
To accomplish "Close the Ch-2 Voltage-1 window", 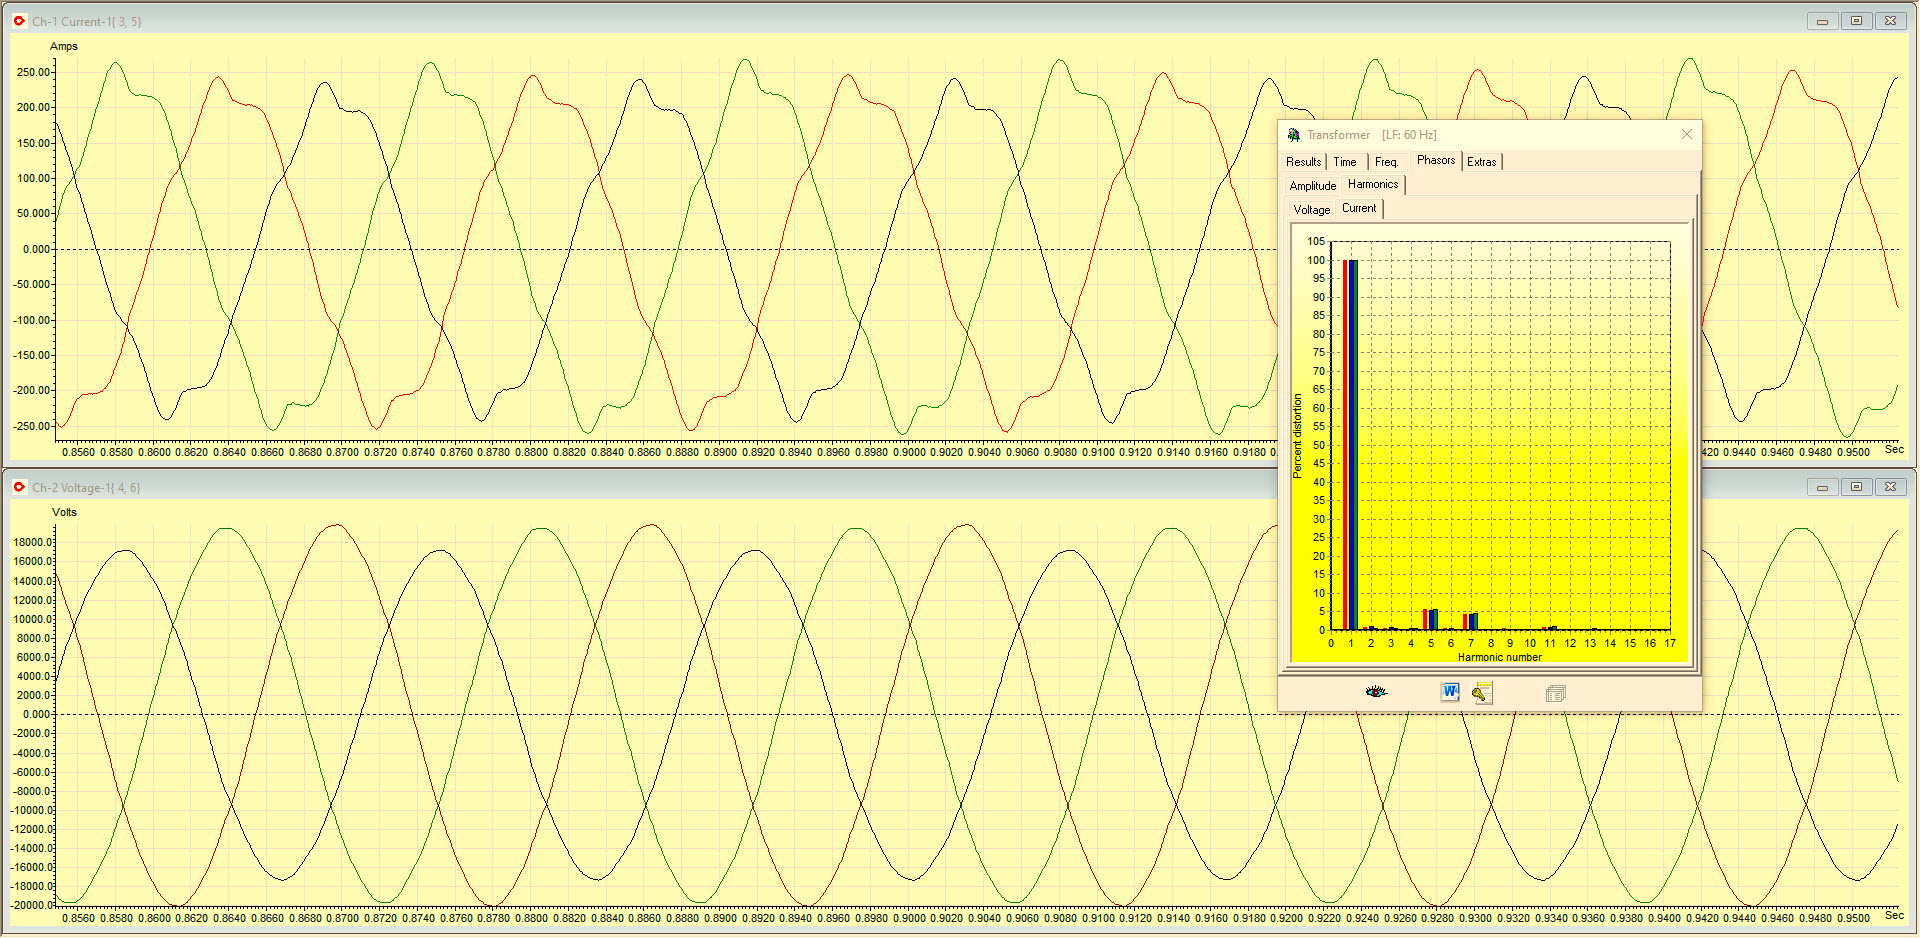I will [x=1890, y=487].
